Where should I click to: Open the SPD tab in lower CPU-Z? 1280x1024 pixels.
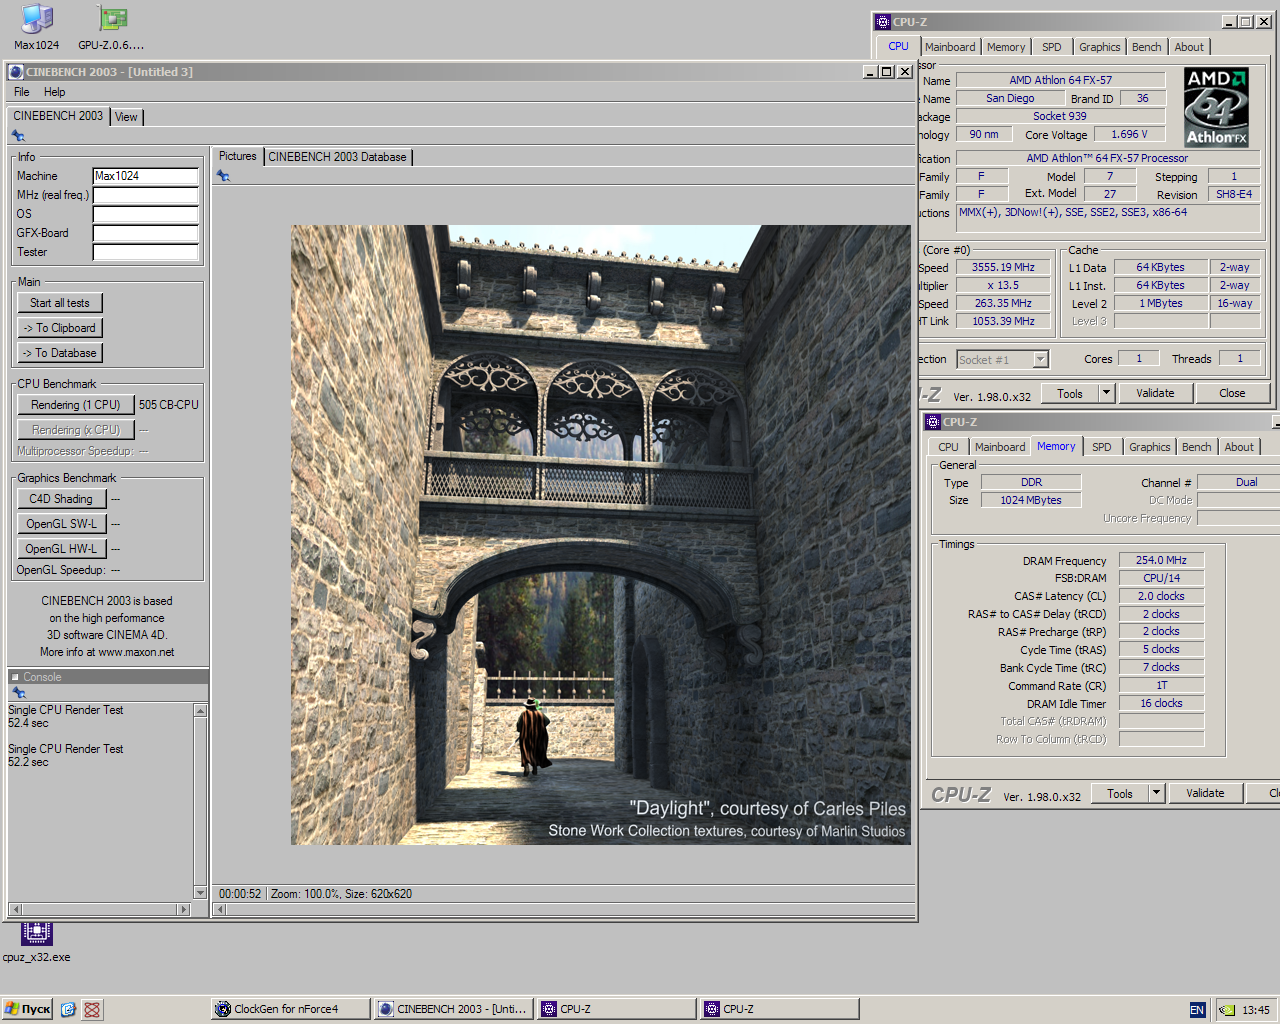coord(1102,447)
